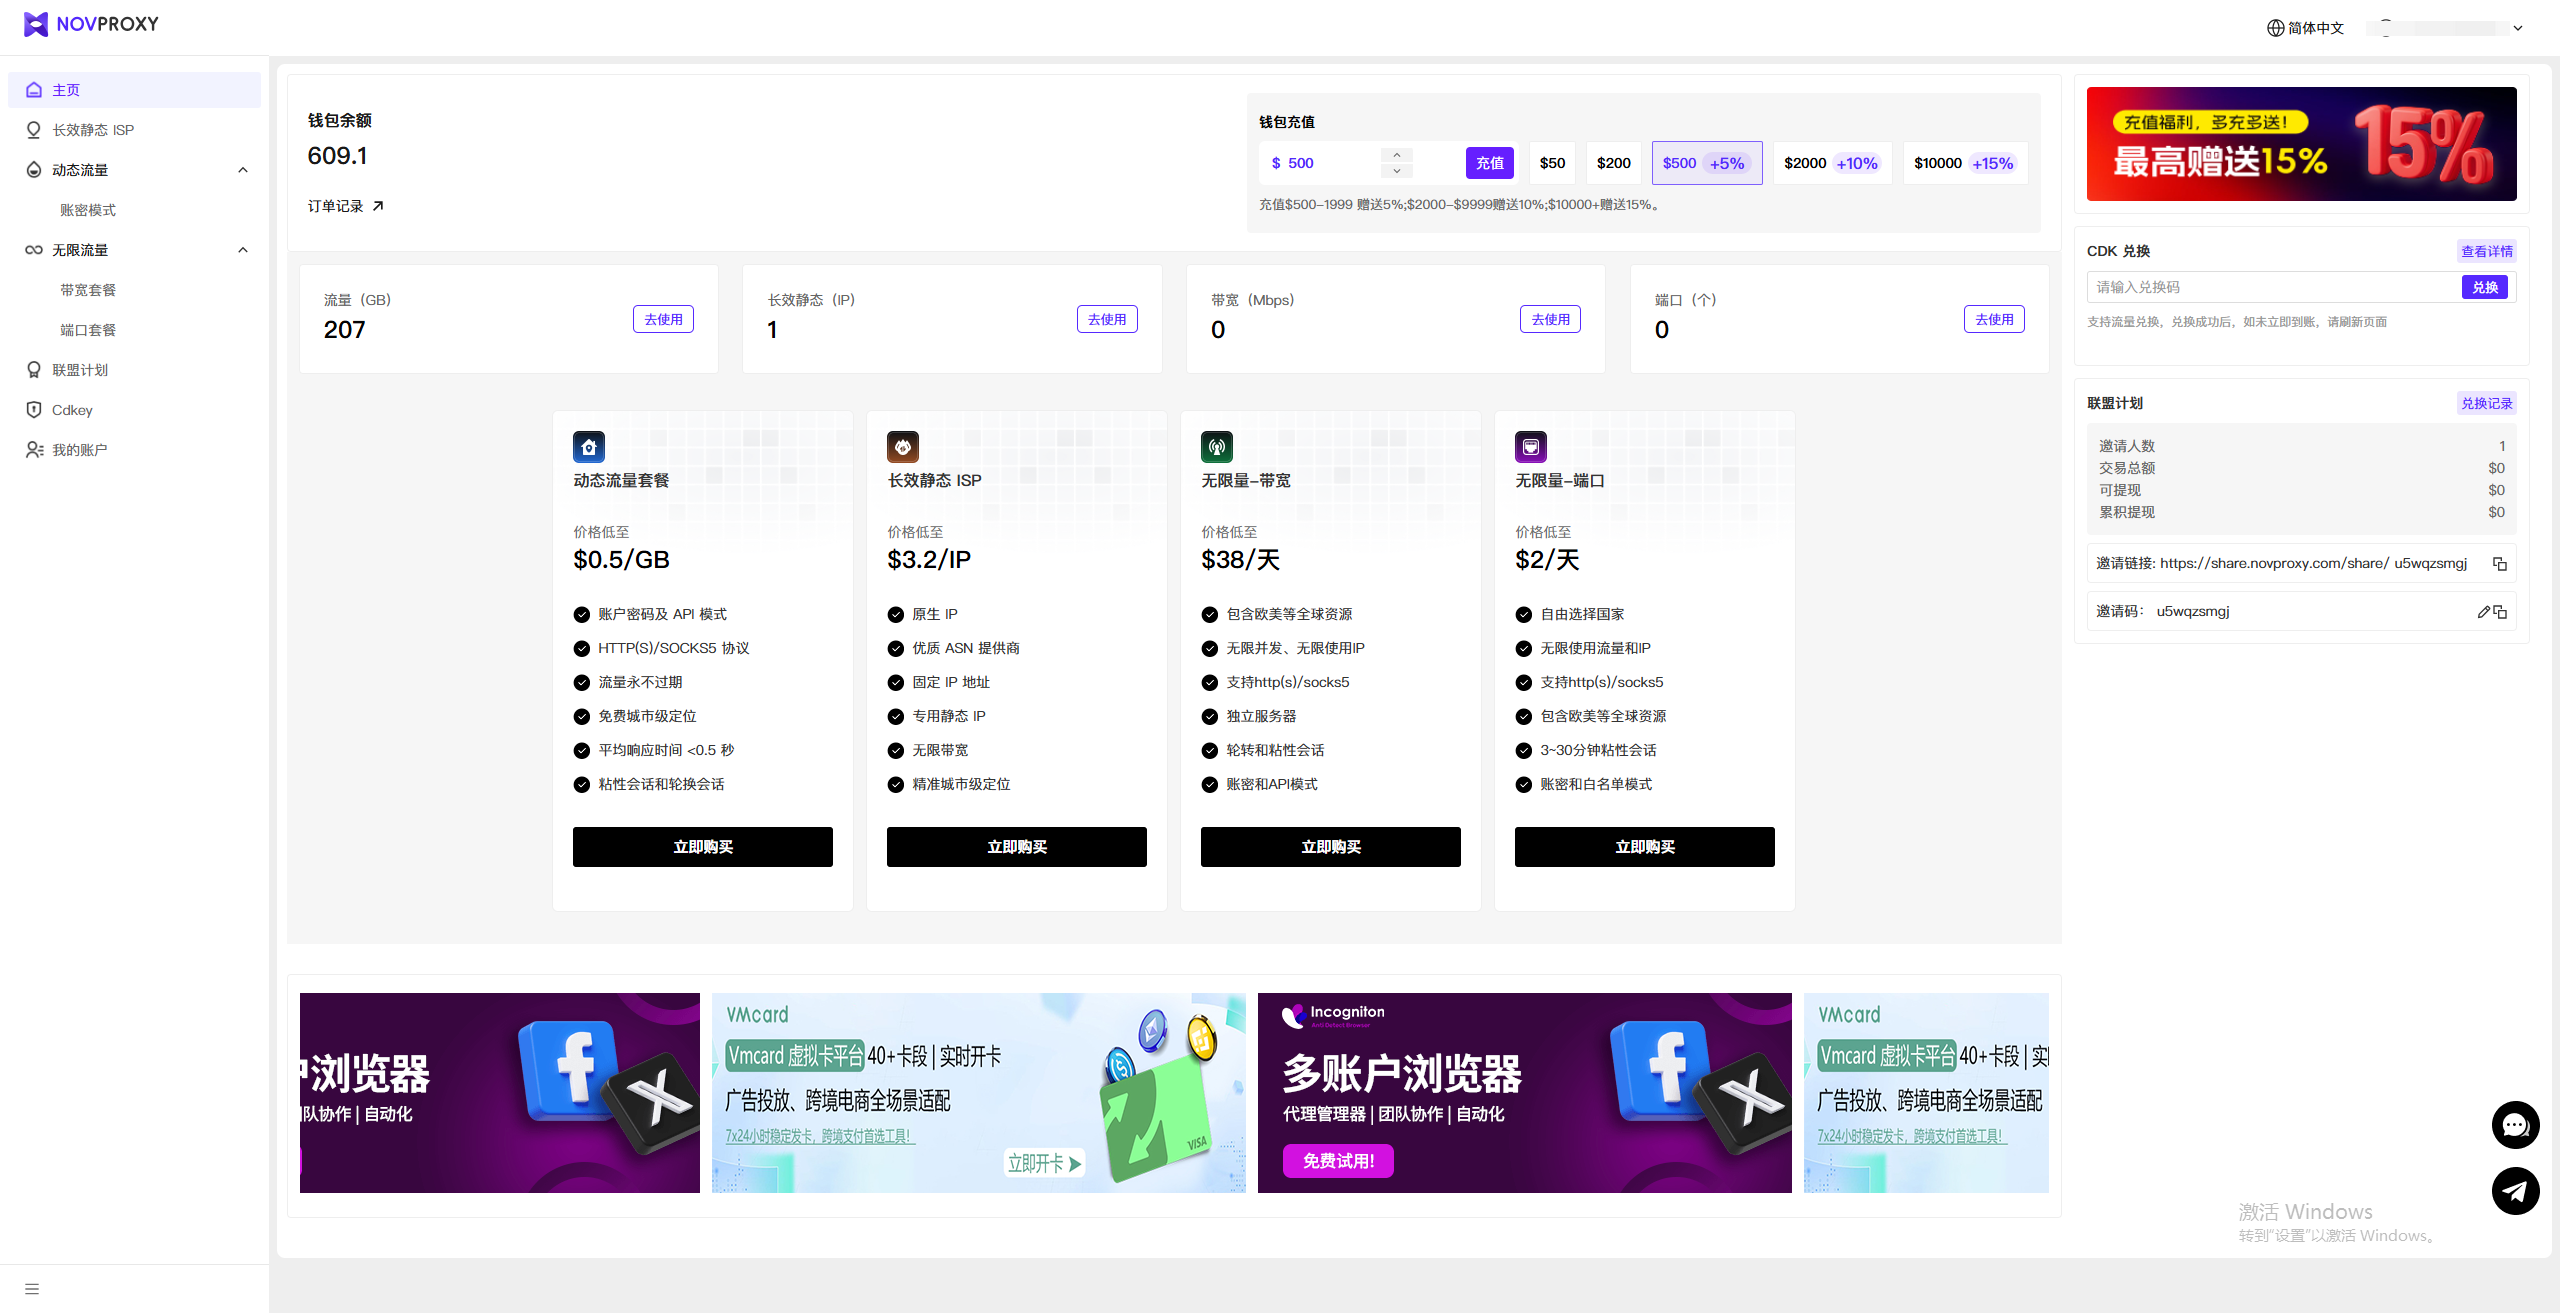The width and height of the screenshot is (2560, 1313).
Task: Click 立即购买 for 动态流量套餐
Action: pyautogui.click(x=702, y=847)
